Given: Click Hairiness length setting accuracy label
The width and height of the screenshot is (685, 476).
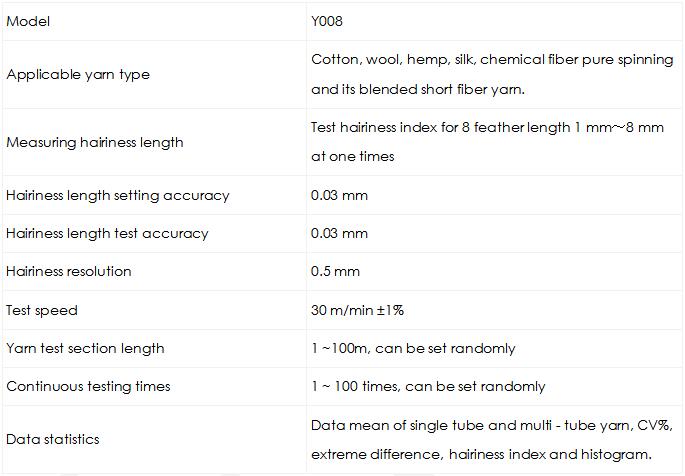Looking at the screenshot, I should pyautogui.click(x=118, y=195).
